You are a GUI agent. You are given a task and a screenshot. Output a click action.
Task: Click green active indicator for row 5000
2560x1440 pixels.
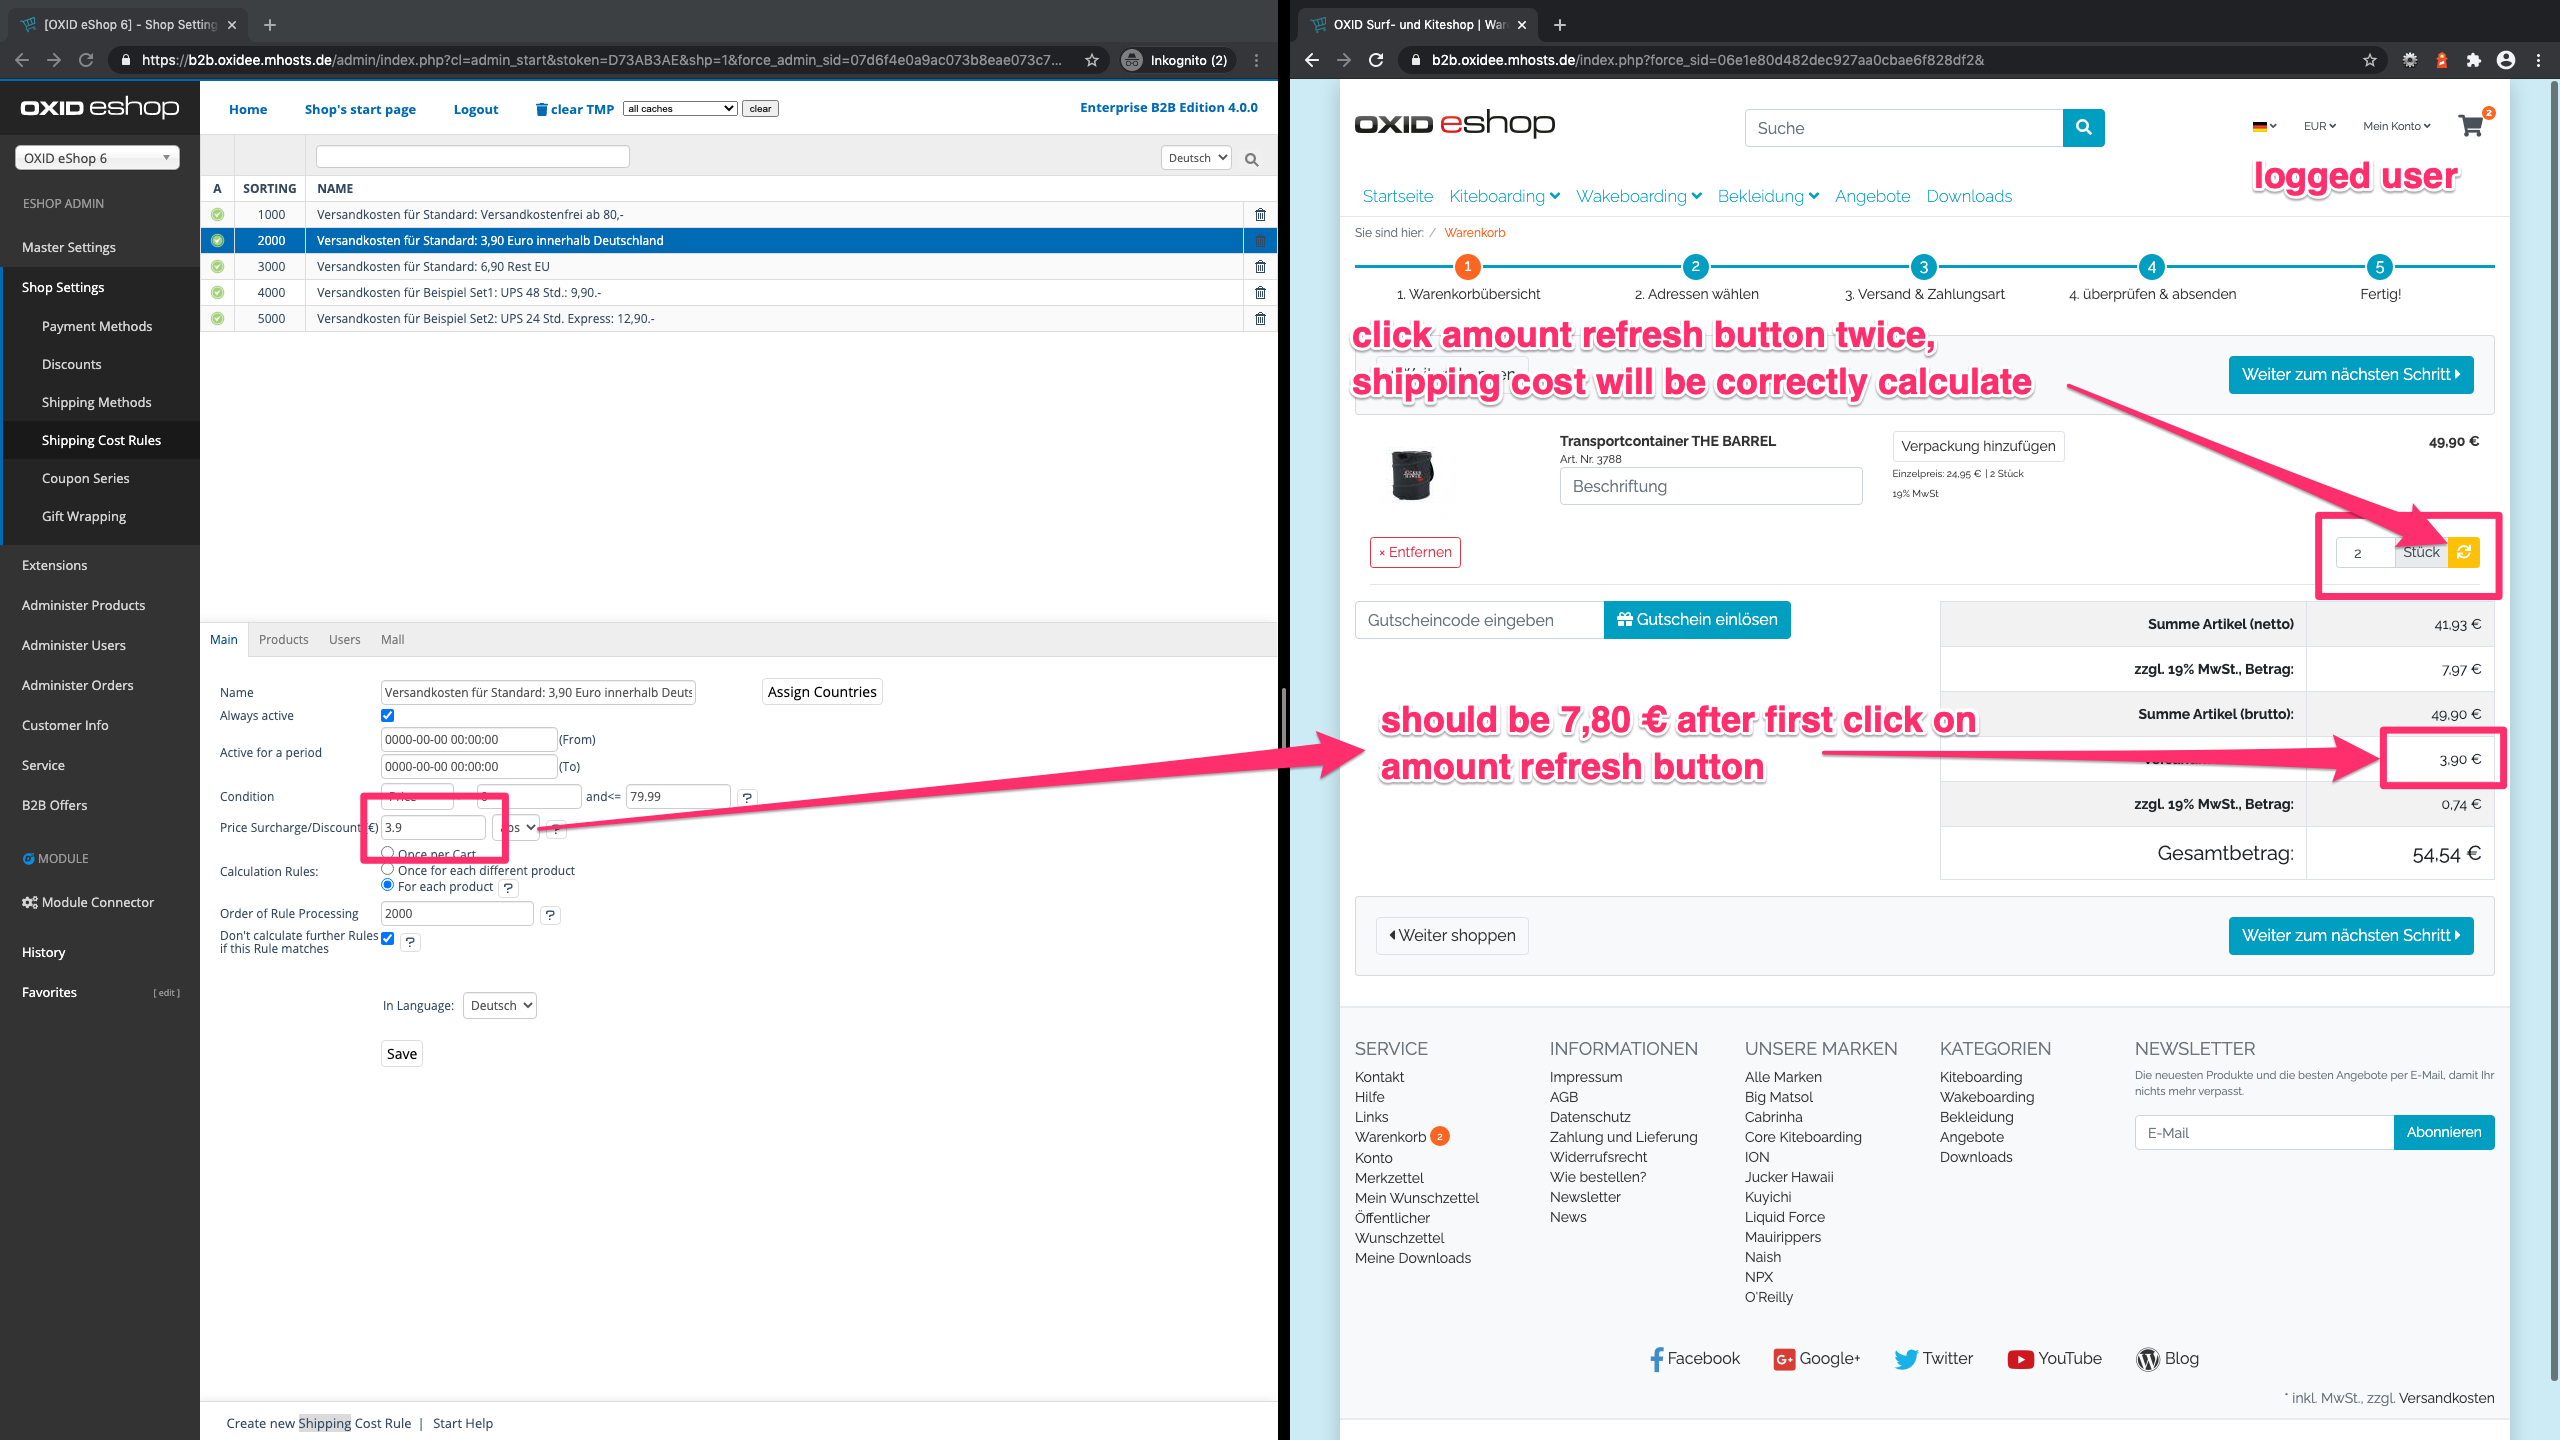[x=217, y=319]
